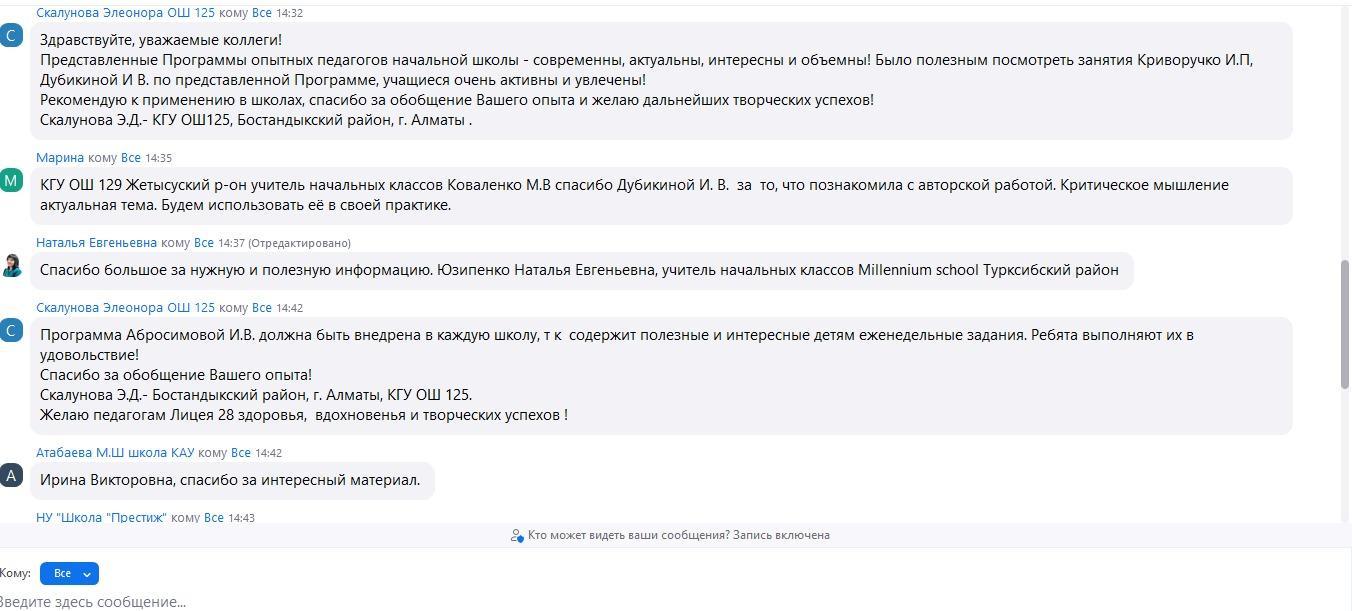
Task: Click the chat's vertical scrollbar thumb
Action: point(1345,325)
